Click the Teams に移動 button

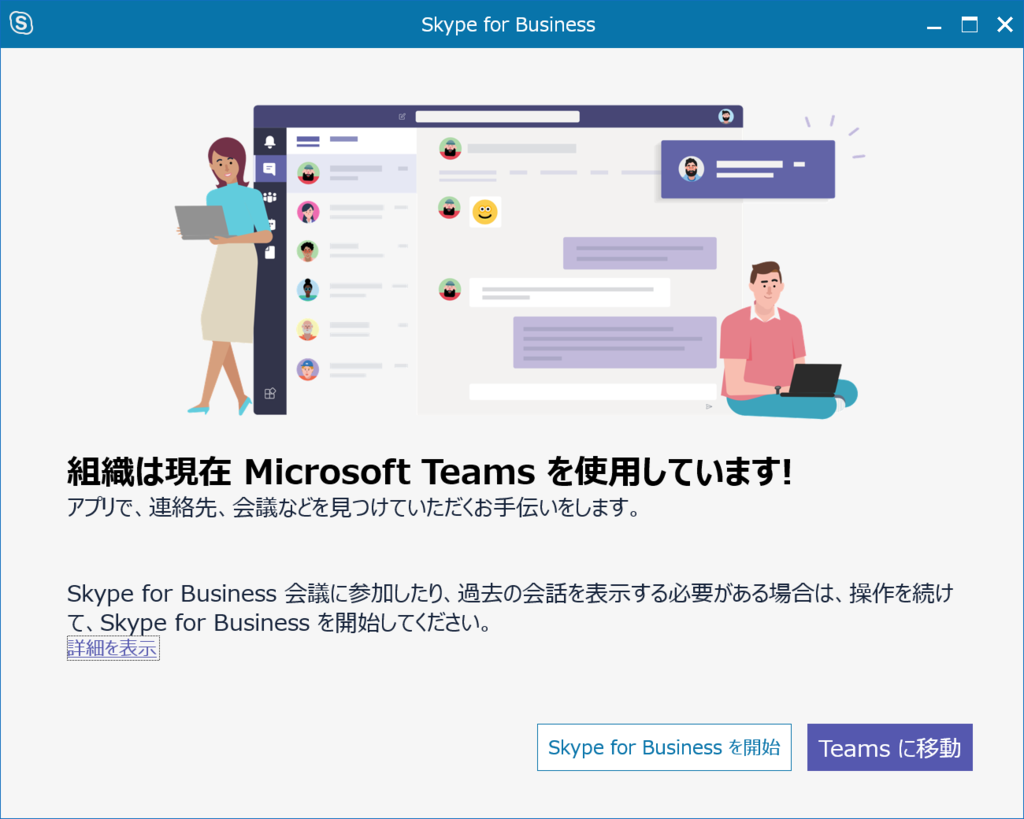tap(889, 747)
